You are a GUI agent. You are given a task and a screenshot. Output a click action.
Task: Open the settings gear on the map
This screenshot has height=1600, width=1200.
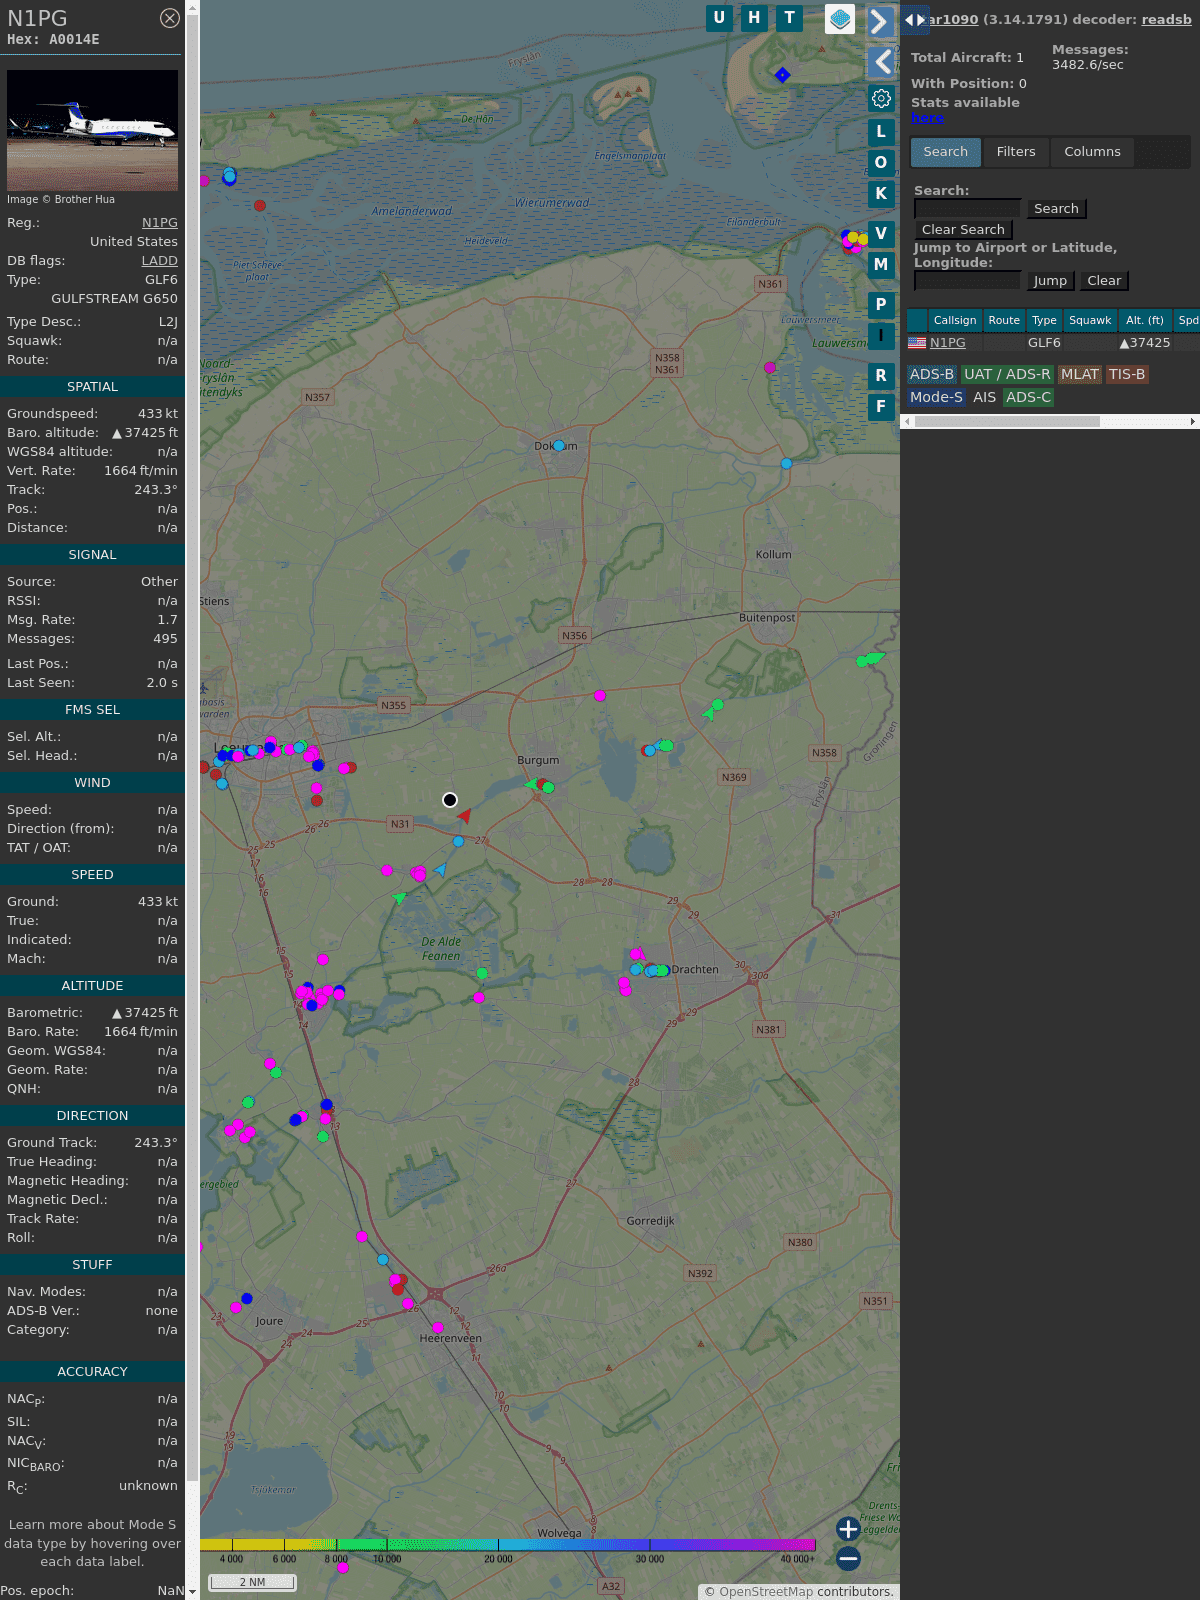coord(881,99)
